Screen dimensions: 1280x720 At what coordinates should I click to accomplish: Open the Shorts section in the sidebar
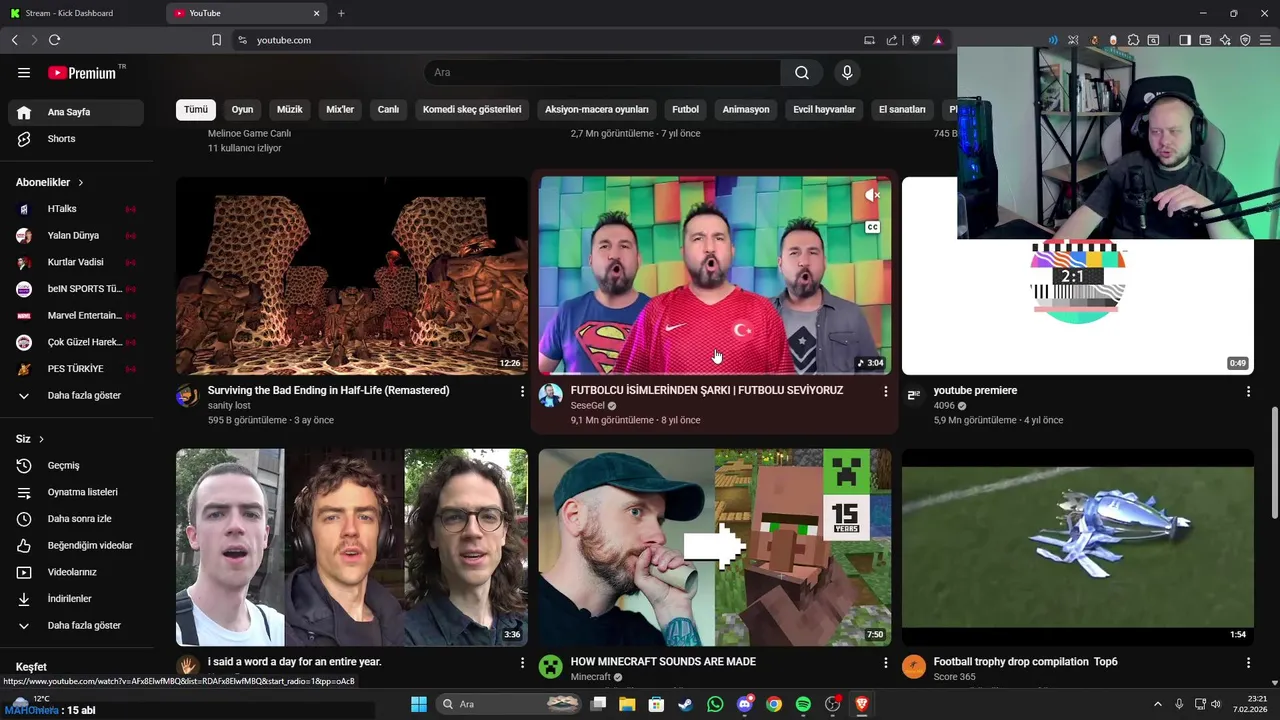pos(76,139)
